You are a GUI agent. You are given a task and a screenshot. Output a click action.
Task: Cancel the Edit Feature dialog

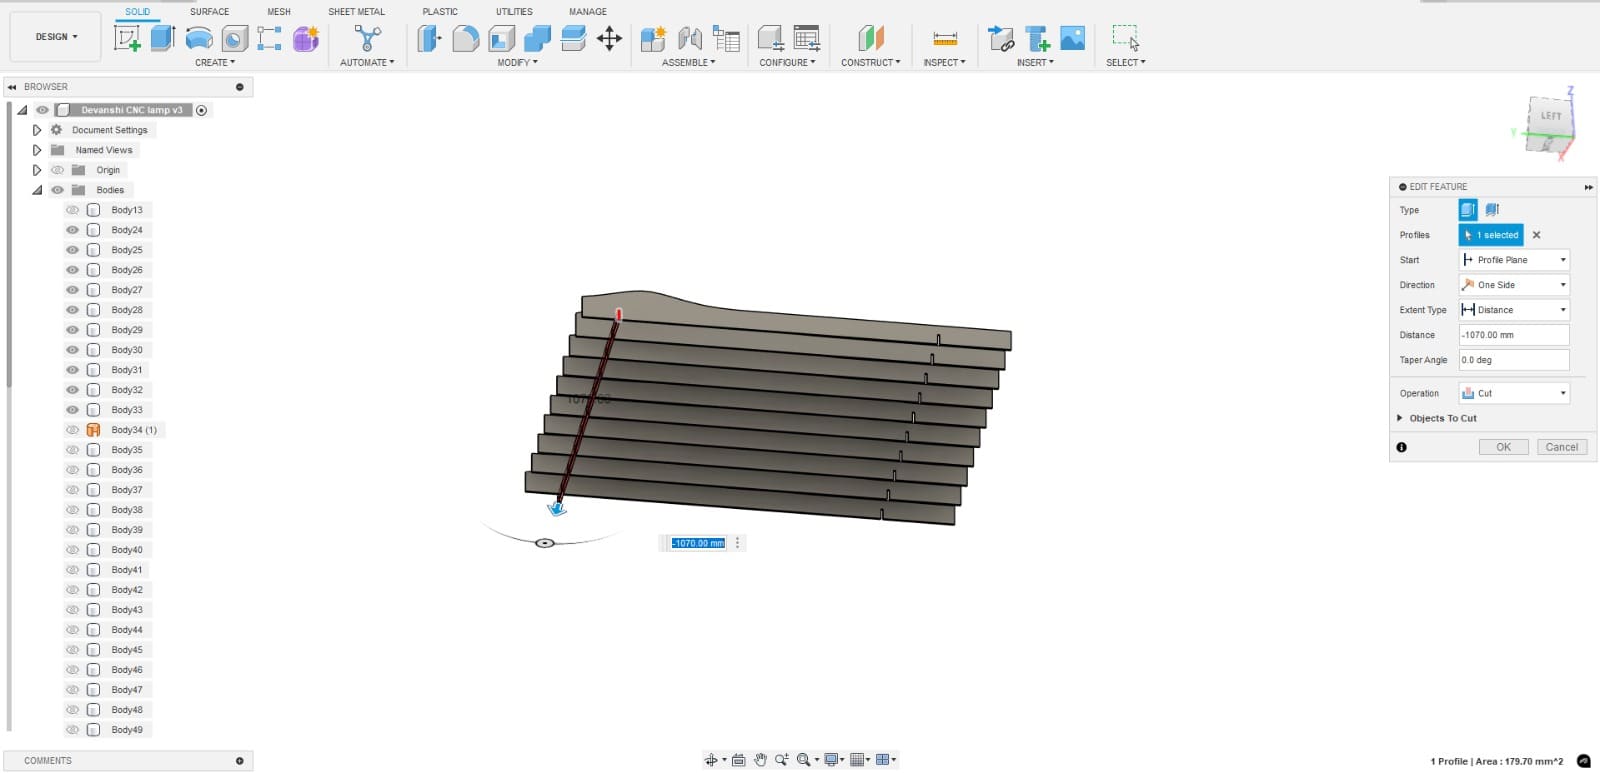[1561, 447]
